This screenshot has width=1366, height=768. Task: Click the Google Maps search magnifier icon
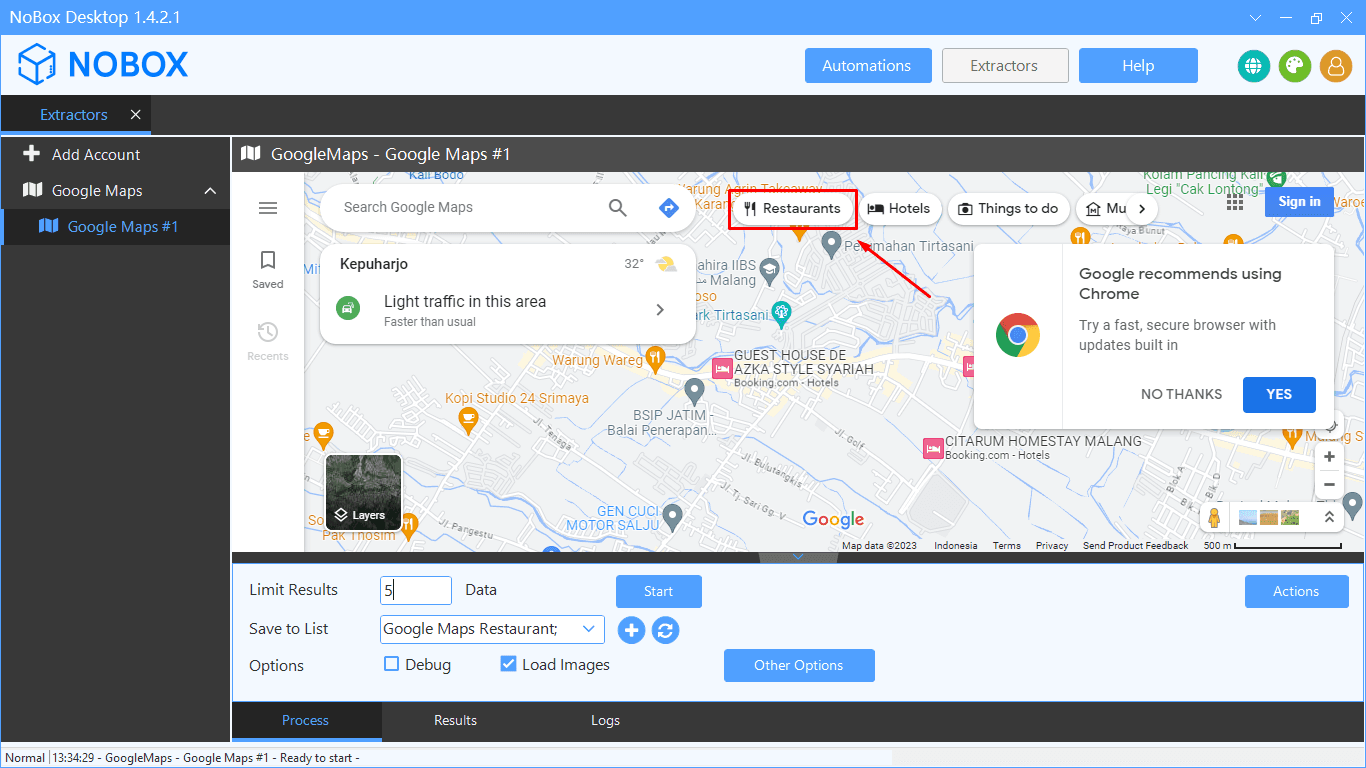click(x=618, y=208)
